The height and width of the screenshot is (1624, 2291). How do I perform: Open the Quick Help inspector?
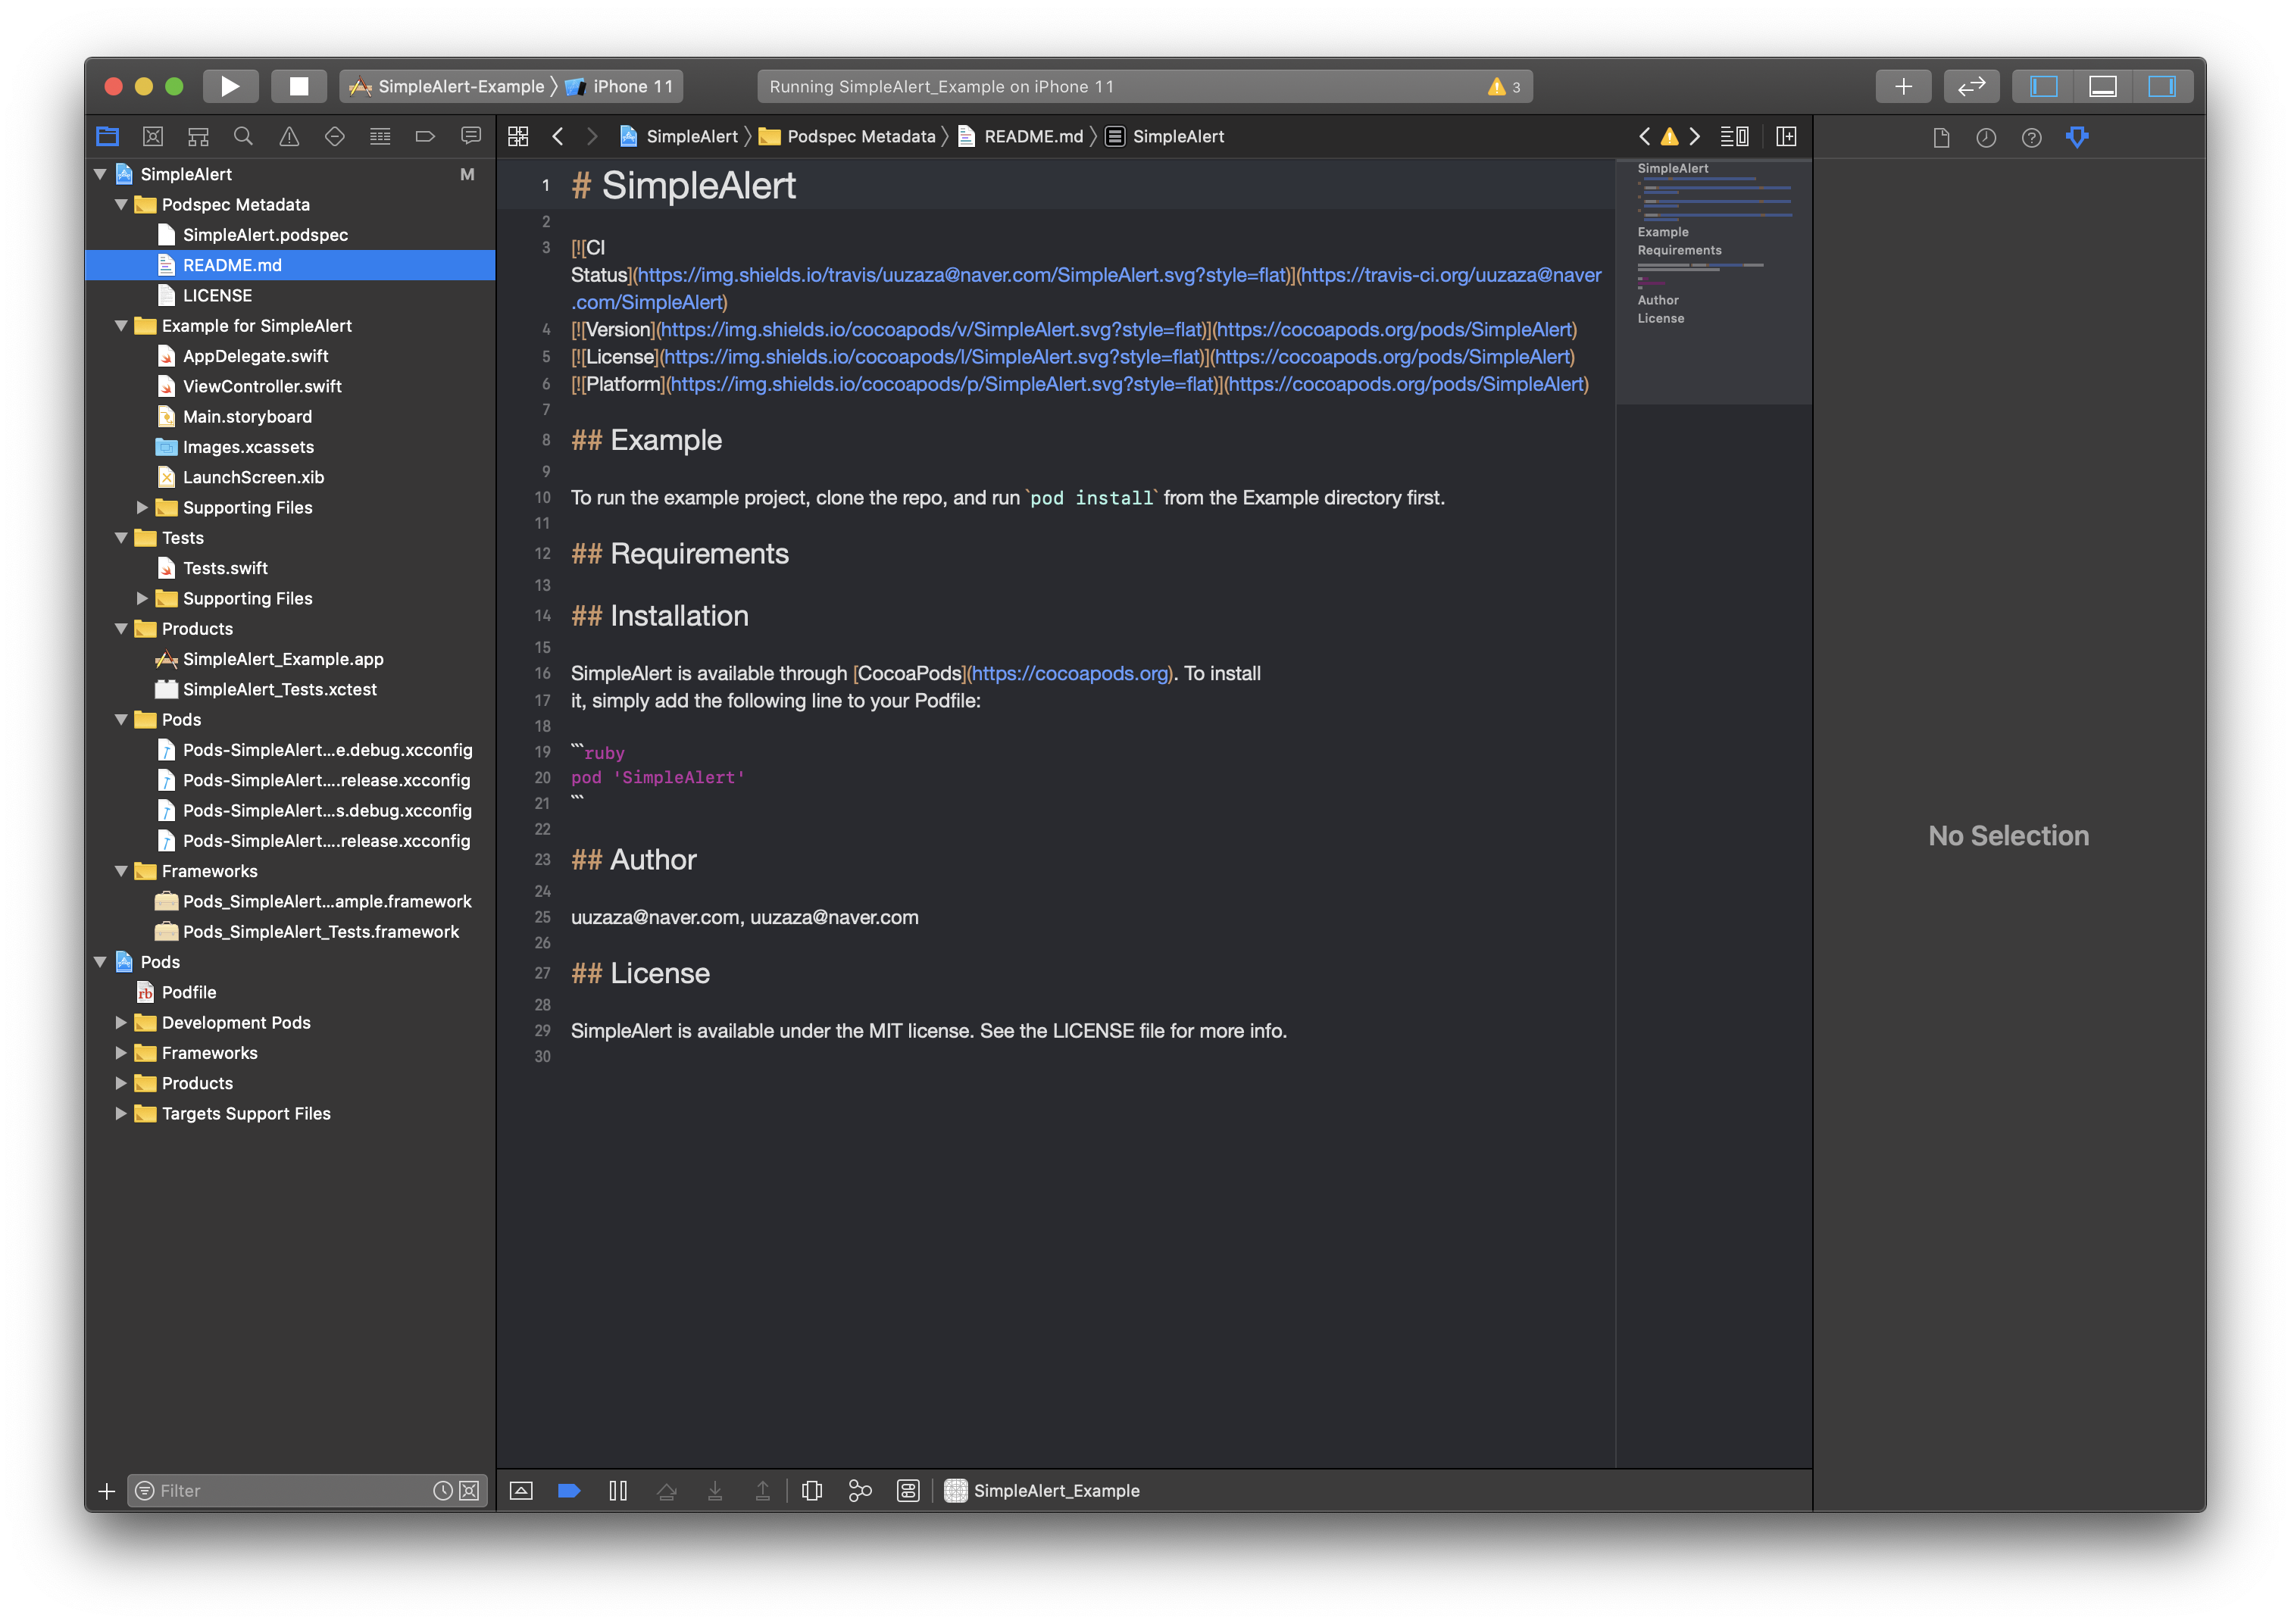(2031, 137)
